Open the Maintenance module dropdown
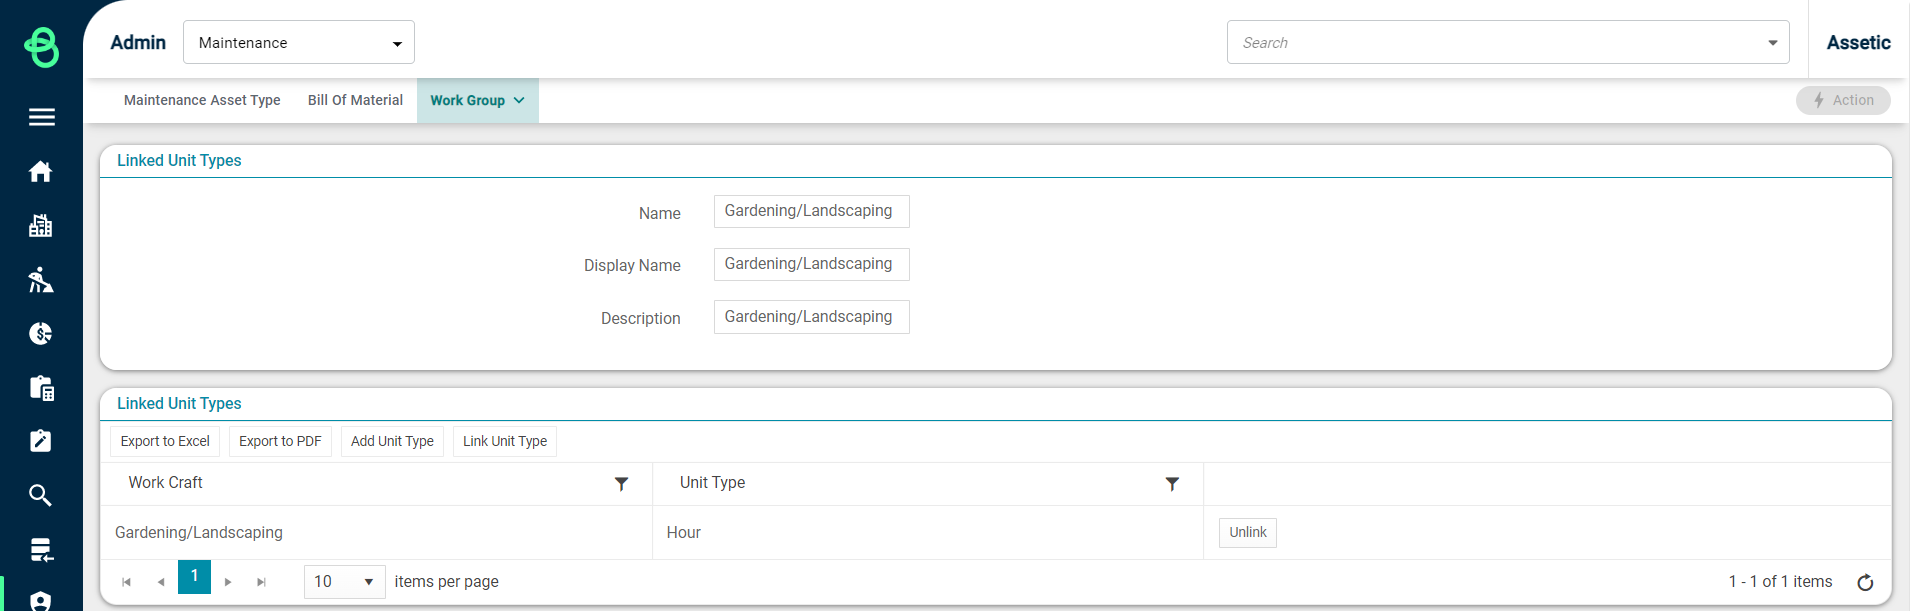This screenshot has height=611, width=1910. click(299, 42)
